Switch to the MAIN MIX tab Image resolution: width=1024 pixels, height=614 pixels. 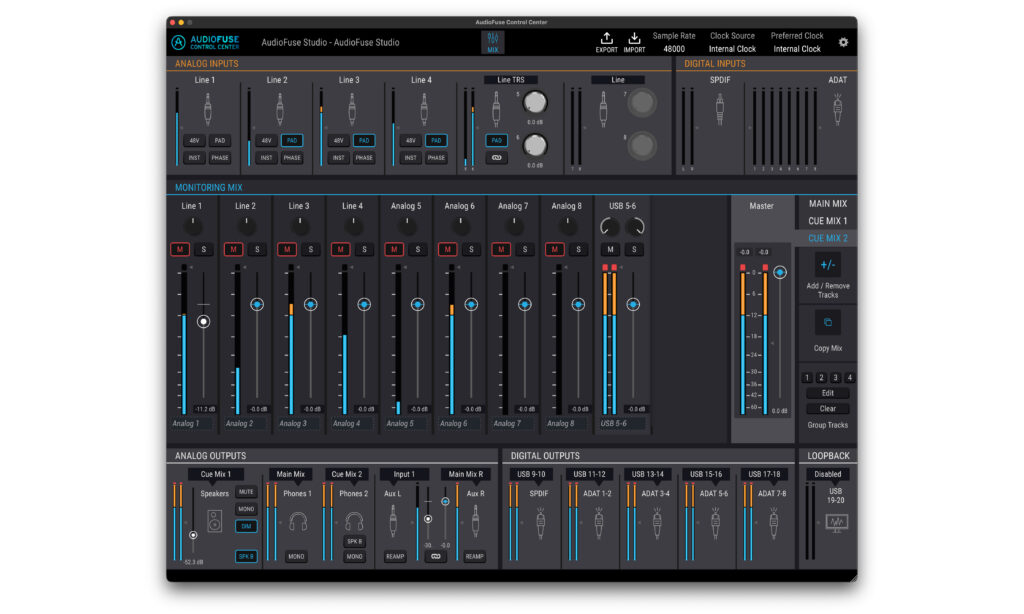(827, 204)
